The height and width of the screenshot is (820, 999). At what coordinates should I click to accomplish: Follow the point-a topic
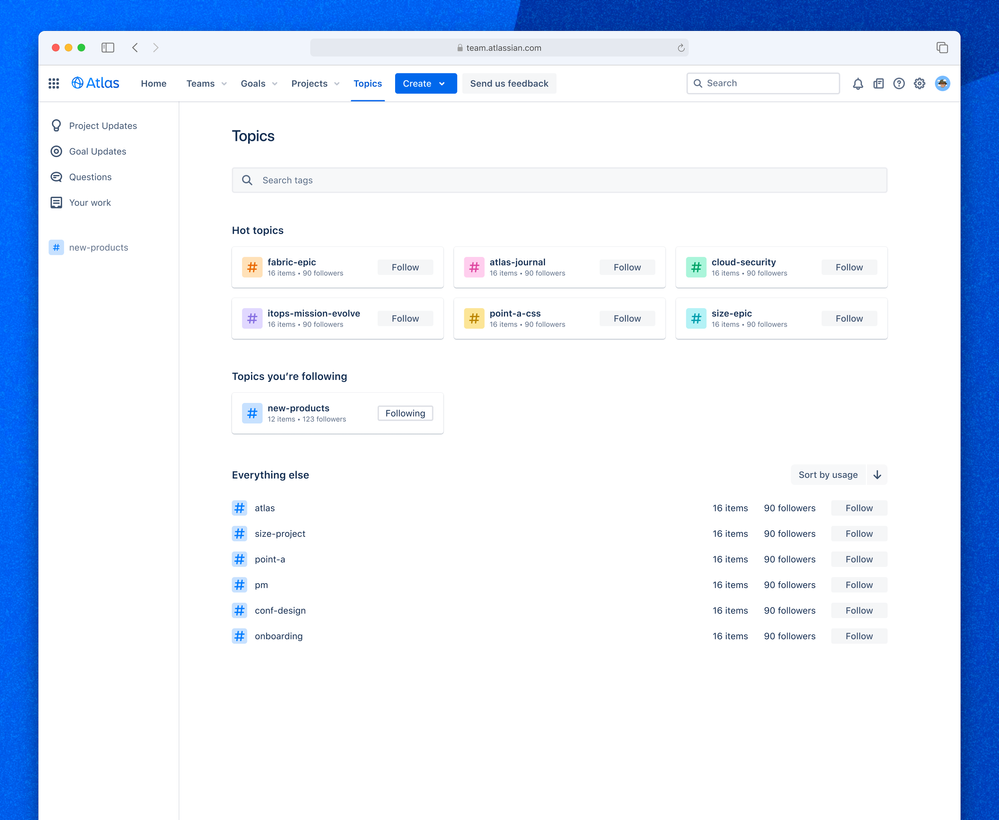click(x=859, y=559)
